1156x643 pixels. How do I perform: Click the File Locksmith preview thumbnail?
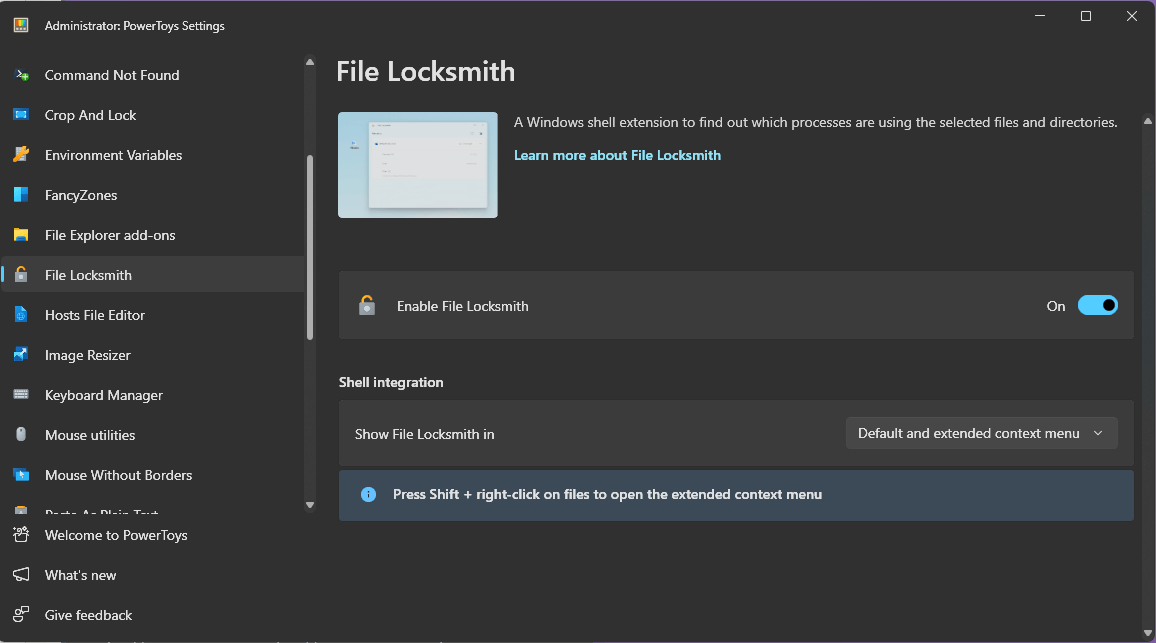pos(418,165)
